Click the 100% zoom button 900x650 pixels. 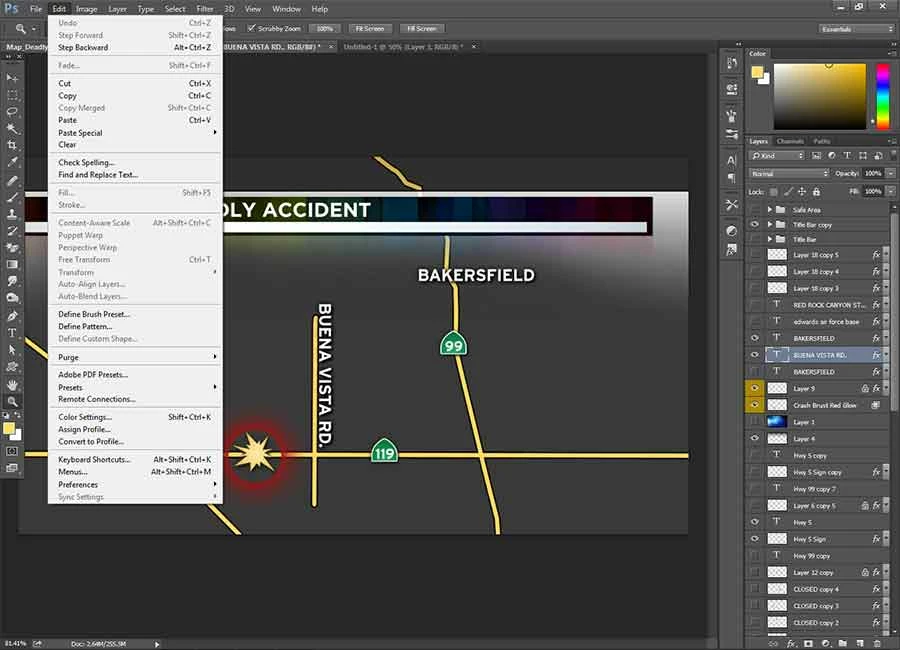(325, 28)
